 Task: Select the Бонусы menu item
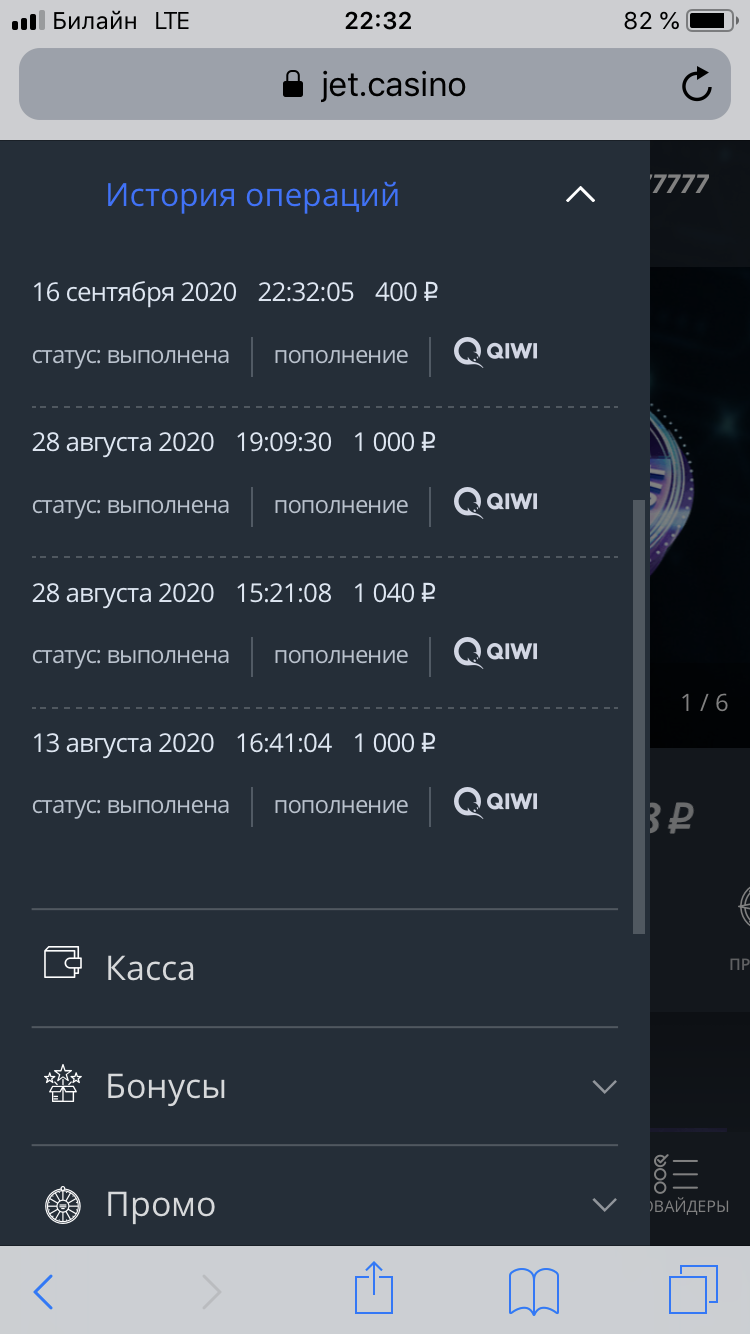click(166, 1086)
